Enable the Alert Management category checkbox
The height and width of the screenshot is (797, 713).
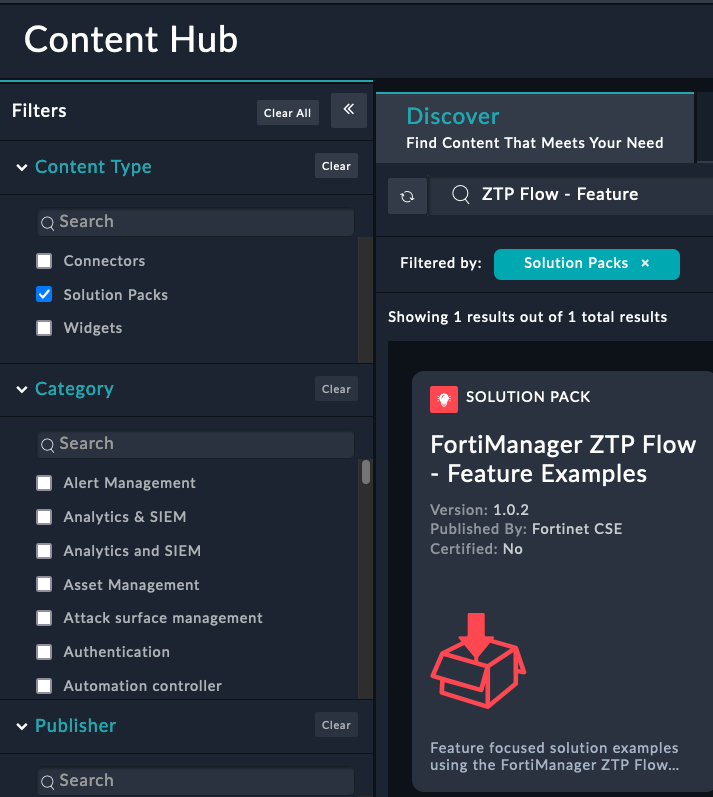pyautogui.click(x=44, y=483)
